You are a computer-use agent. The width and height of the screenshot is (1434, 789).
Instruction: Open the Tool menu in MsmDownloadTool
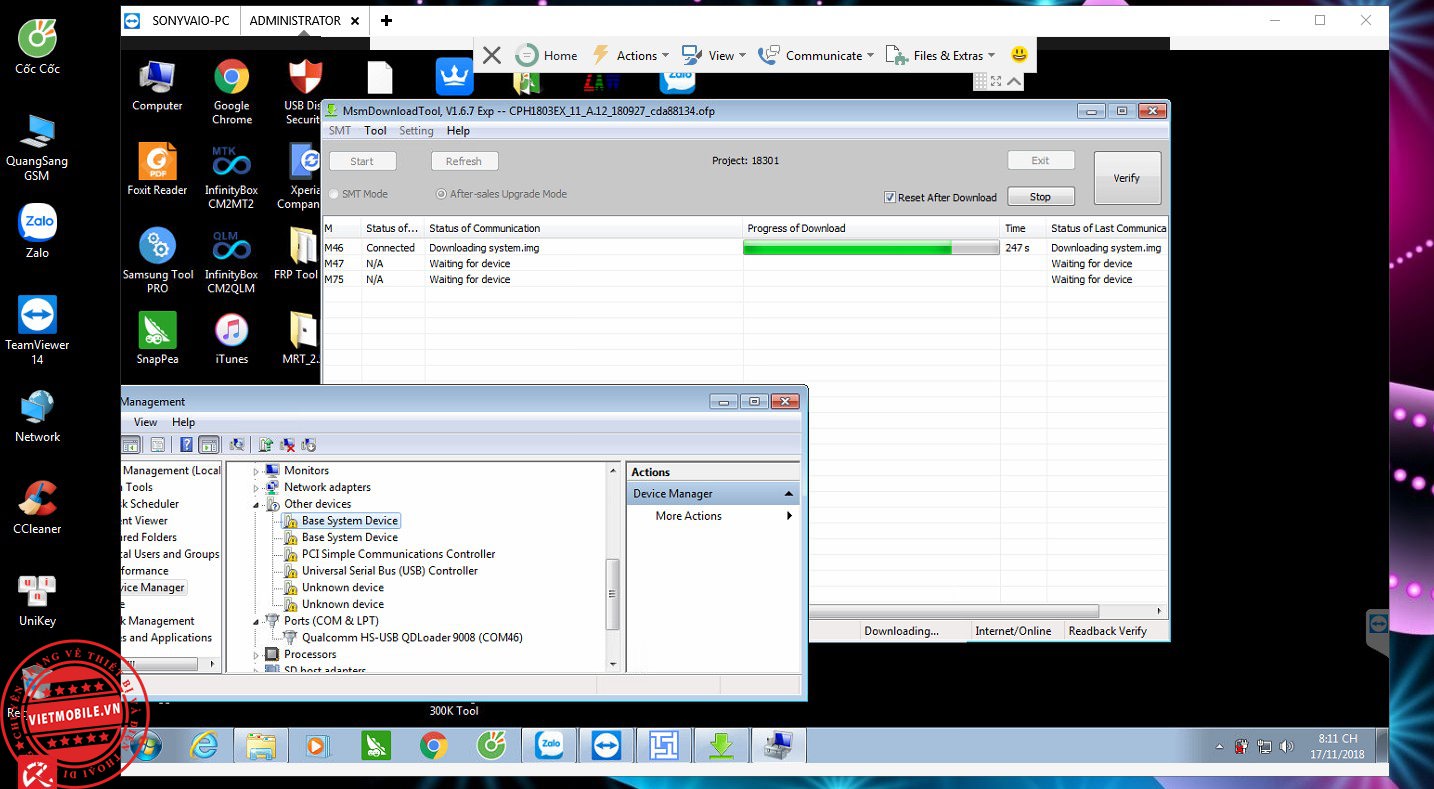click(x=375, y=131)
